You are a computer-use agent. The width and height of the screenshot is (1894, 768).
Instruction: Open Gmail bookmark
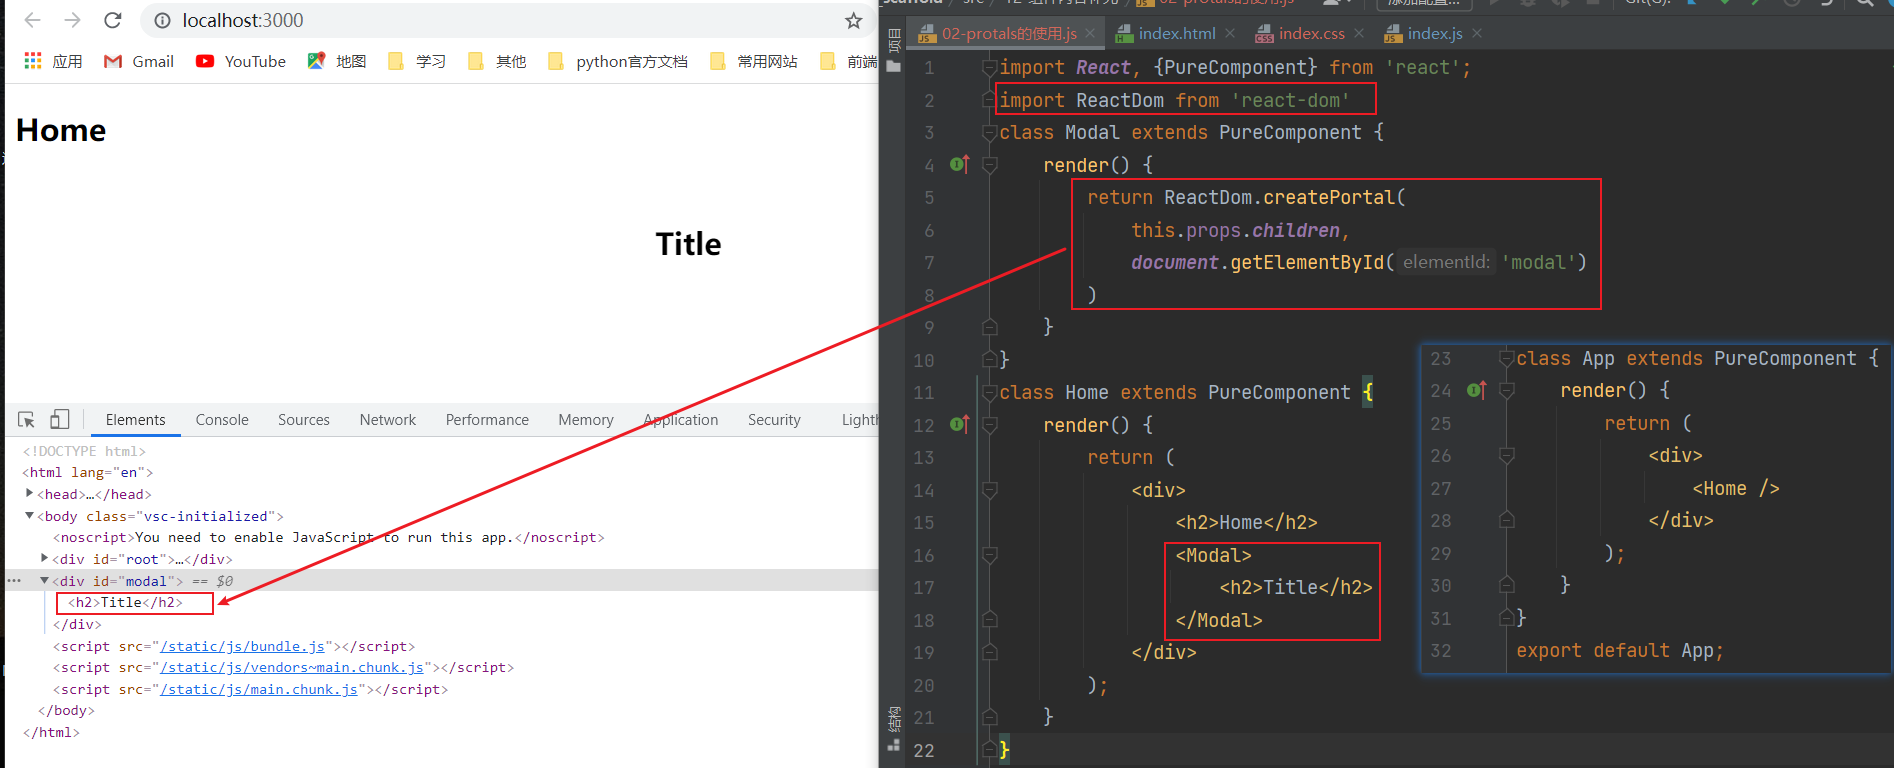click(x=139, y=61)
